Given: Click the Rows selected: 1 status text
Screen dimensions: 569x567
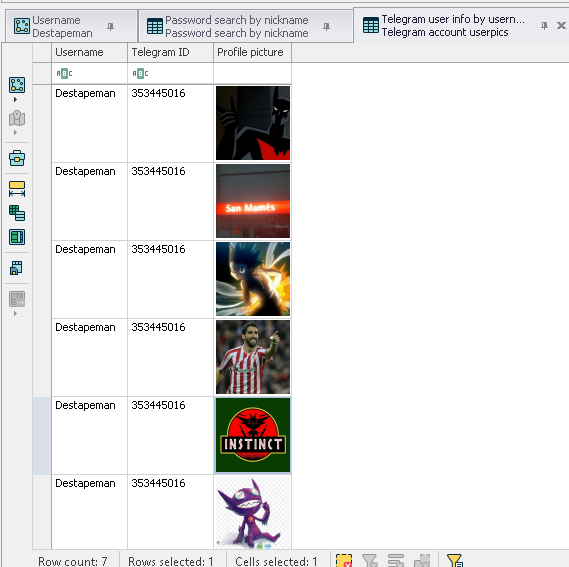Looking at the screenshot, I should (x=171, y=562).
